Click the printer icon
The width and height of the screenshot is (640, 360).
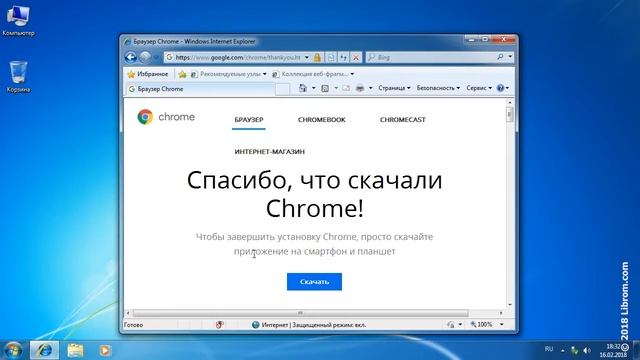tap(360, 88)
